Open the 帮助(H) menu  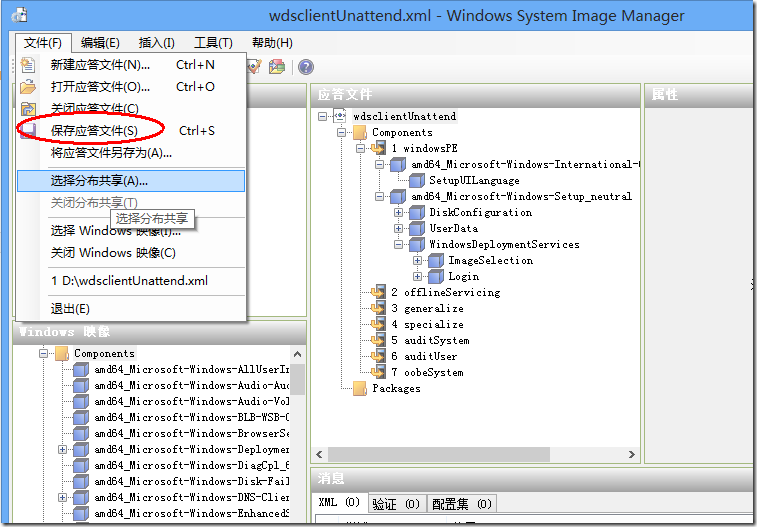click(x=272, y=43)
